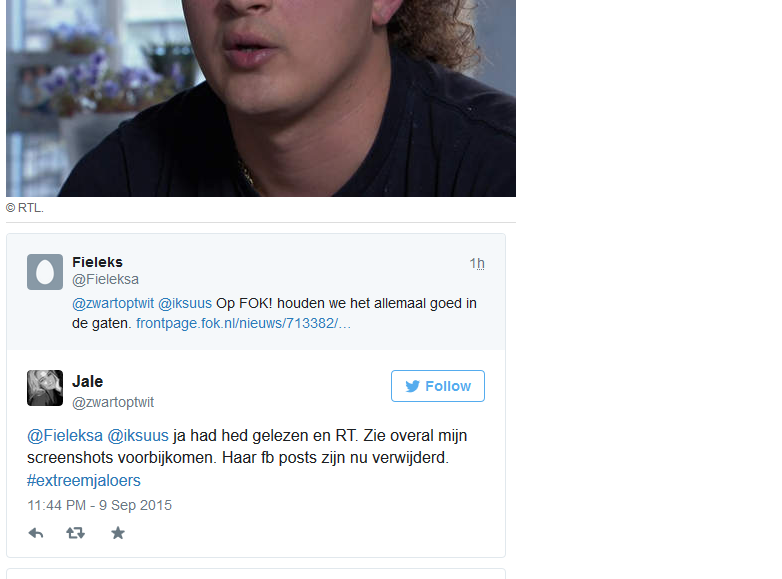Open the #extreemjaloers hashtag
This screenshot has width=782, height=579.
pyautogui.click(x=84, y=480)
